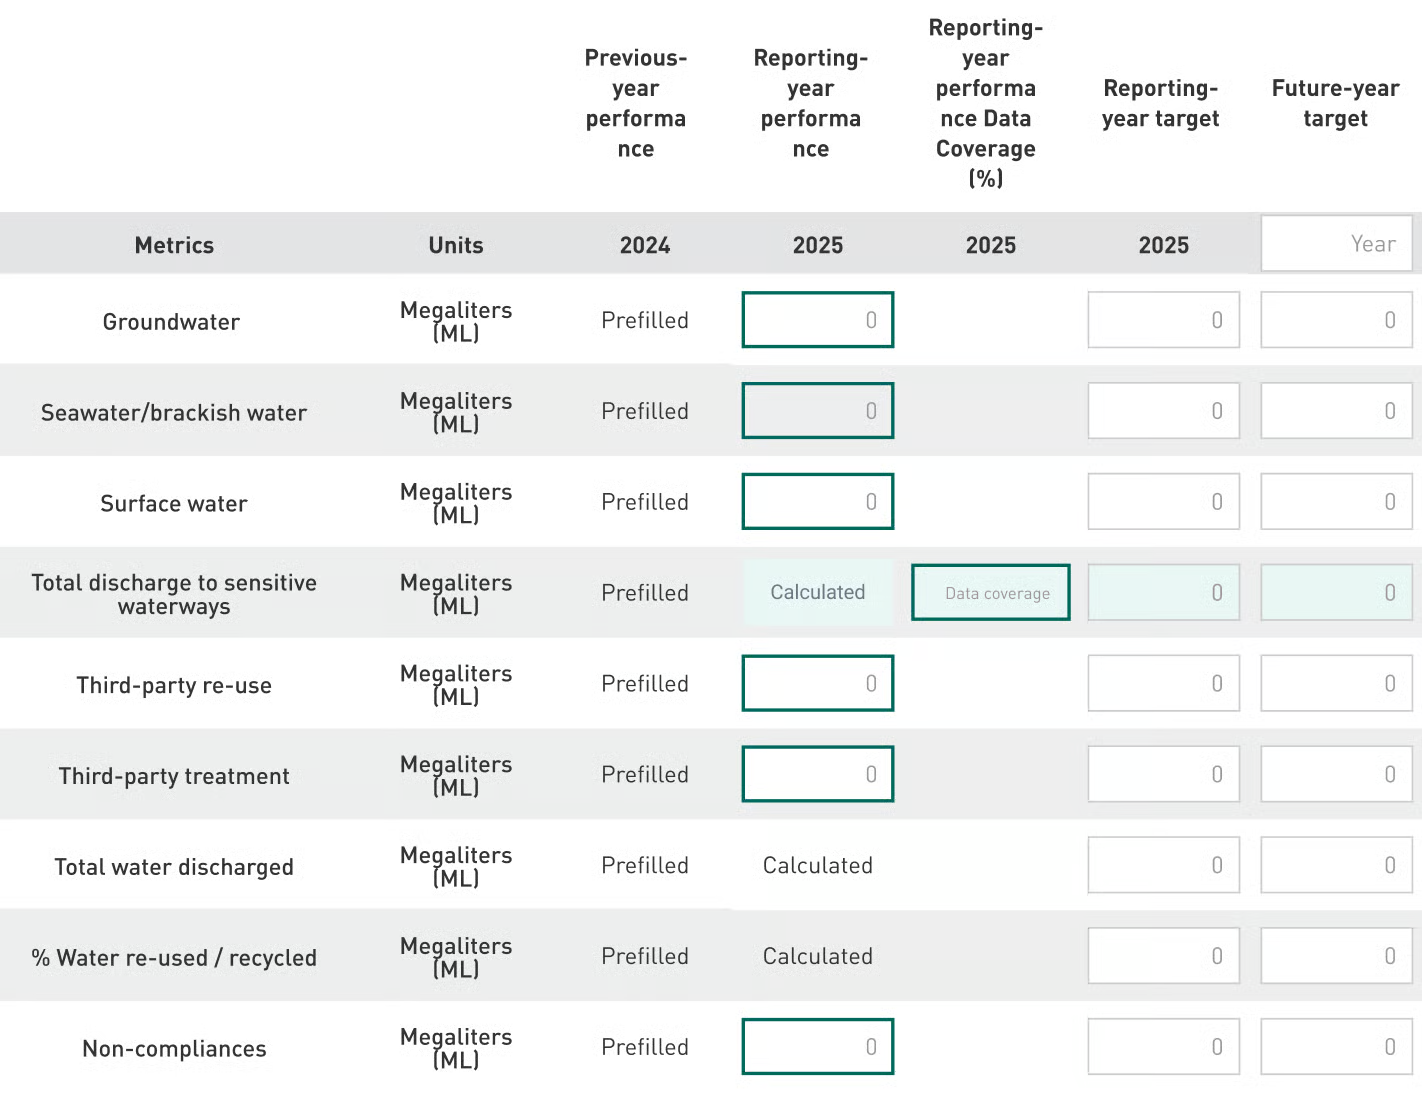Select Total discharge to sensitive waterways reporting-year target

pos(1163,593)
